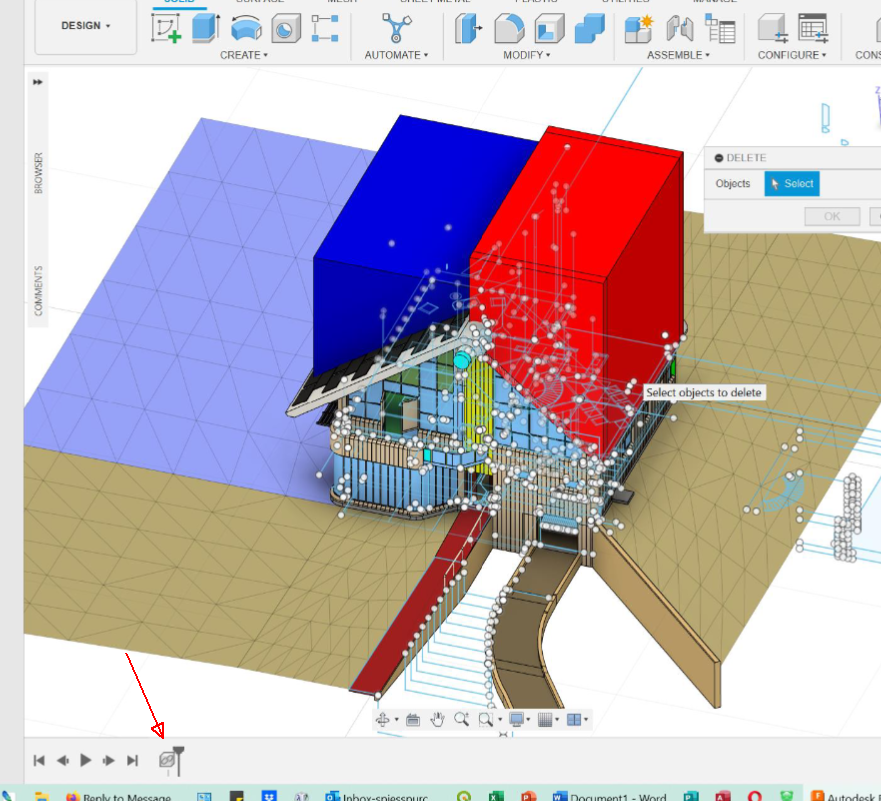Viewport: 881px width, 801px height.
Task: Activate the Press Pull tool in Modify
Action: point(469,30)
